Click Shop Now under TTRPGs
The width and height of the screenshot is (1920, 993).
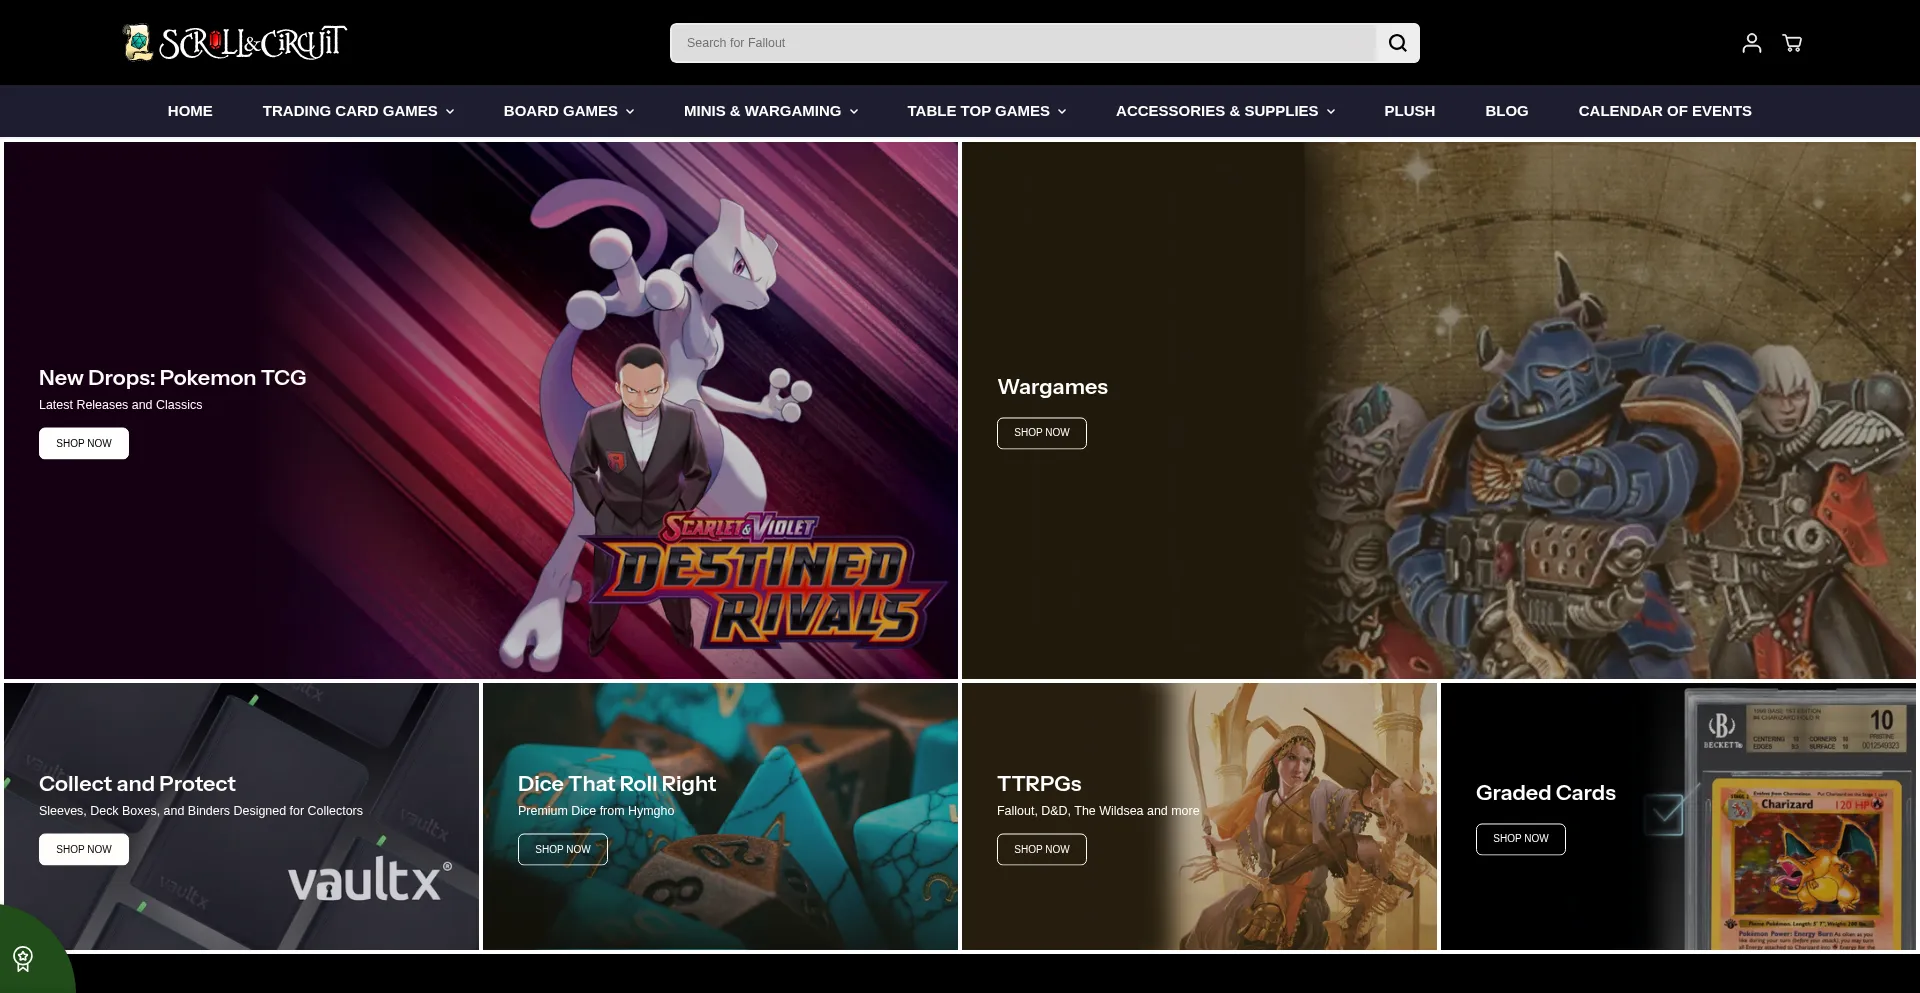(x=1041, y=849)
